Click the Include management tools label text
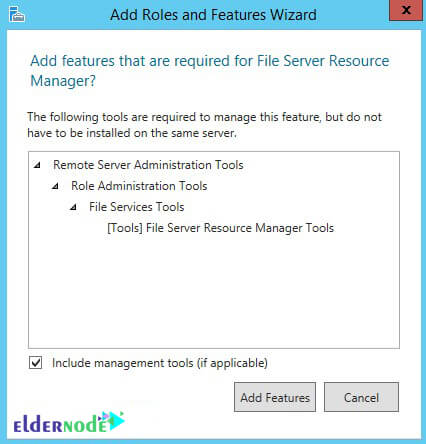 (x=160, y=363)
